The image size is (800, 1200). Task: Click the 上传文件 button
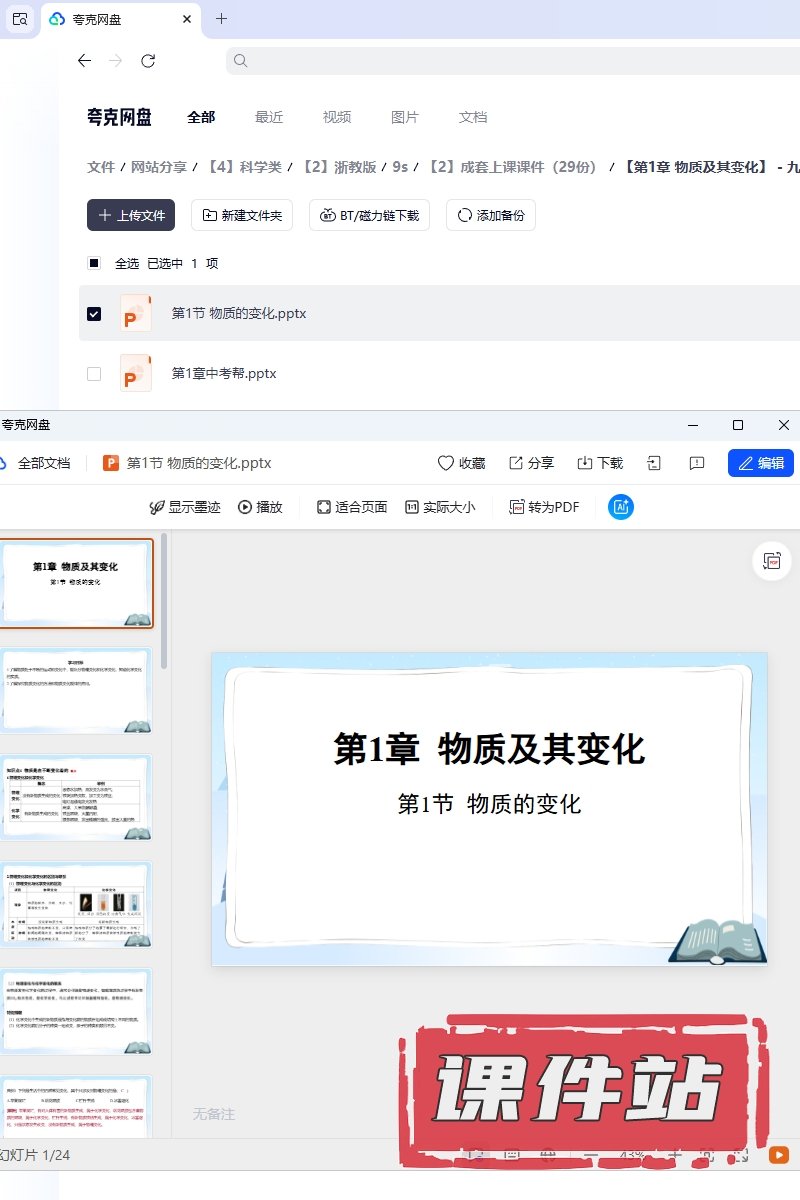click(x=131, y=215)
